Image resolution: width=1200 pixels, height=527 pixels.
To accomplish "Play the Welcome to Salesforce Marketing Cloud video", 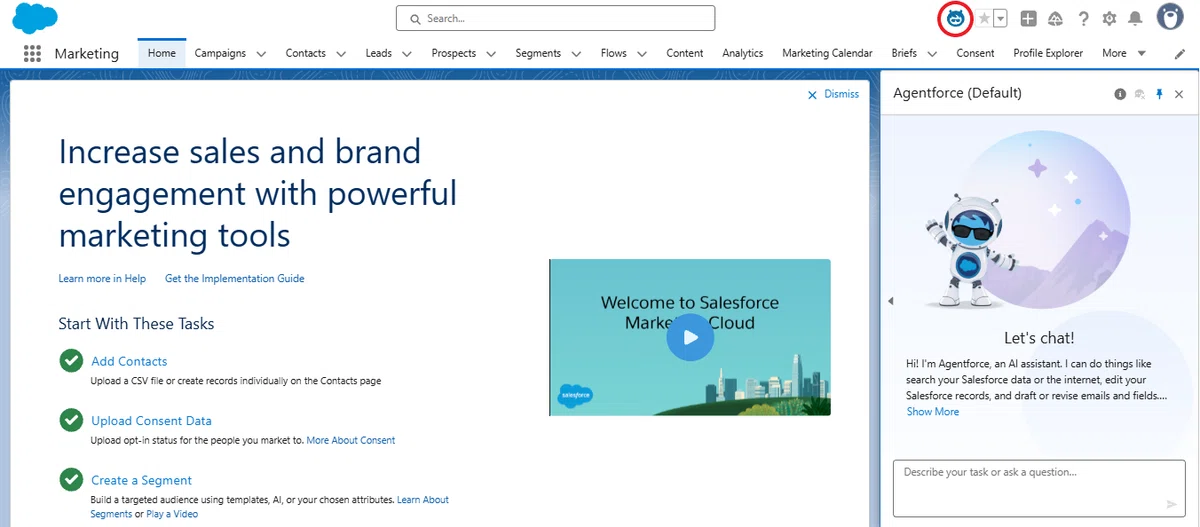I will [x=690, y=337].
